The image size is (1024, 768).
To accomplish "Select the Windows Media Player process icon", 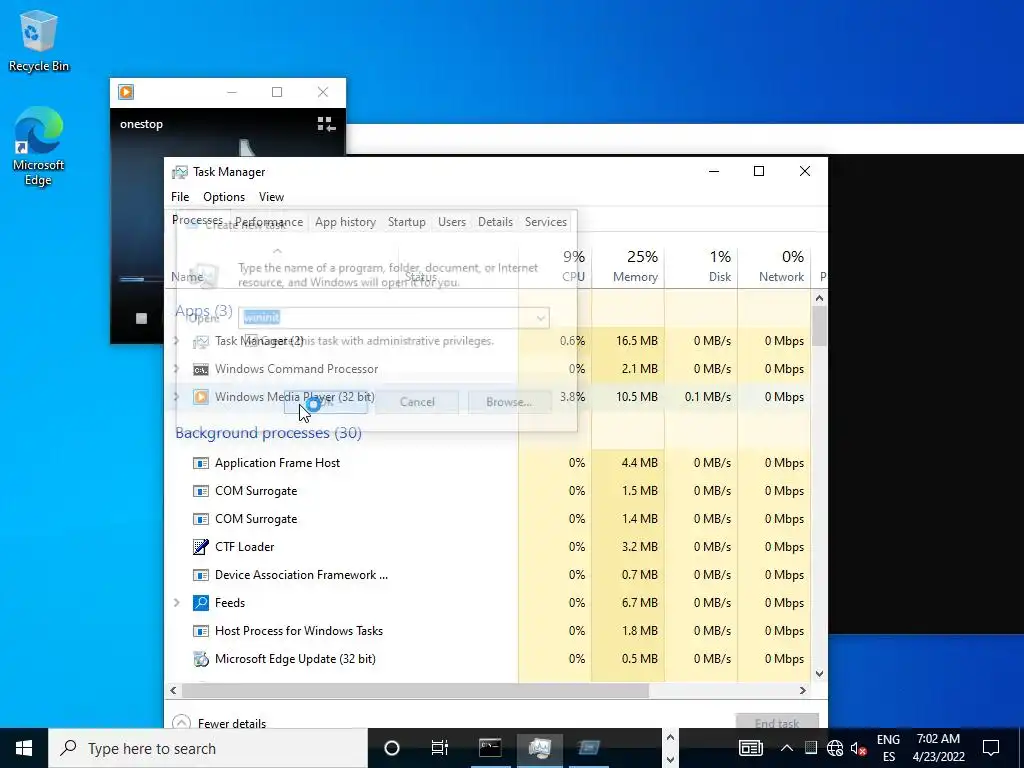I will (200, 397).
